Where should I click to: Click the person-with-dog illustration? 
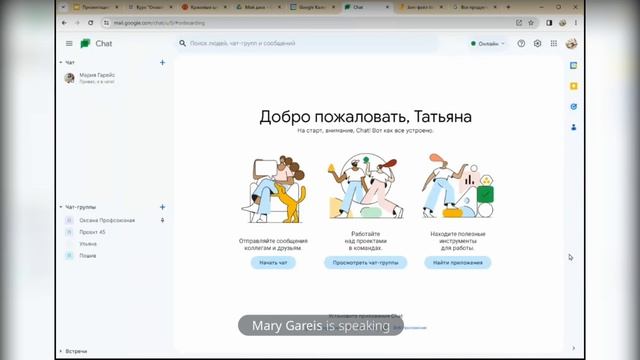pyautogui.click(x=273, y=189)
